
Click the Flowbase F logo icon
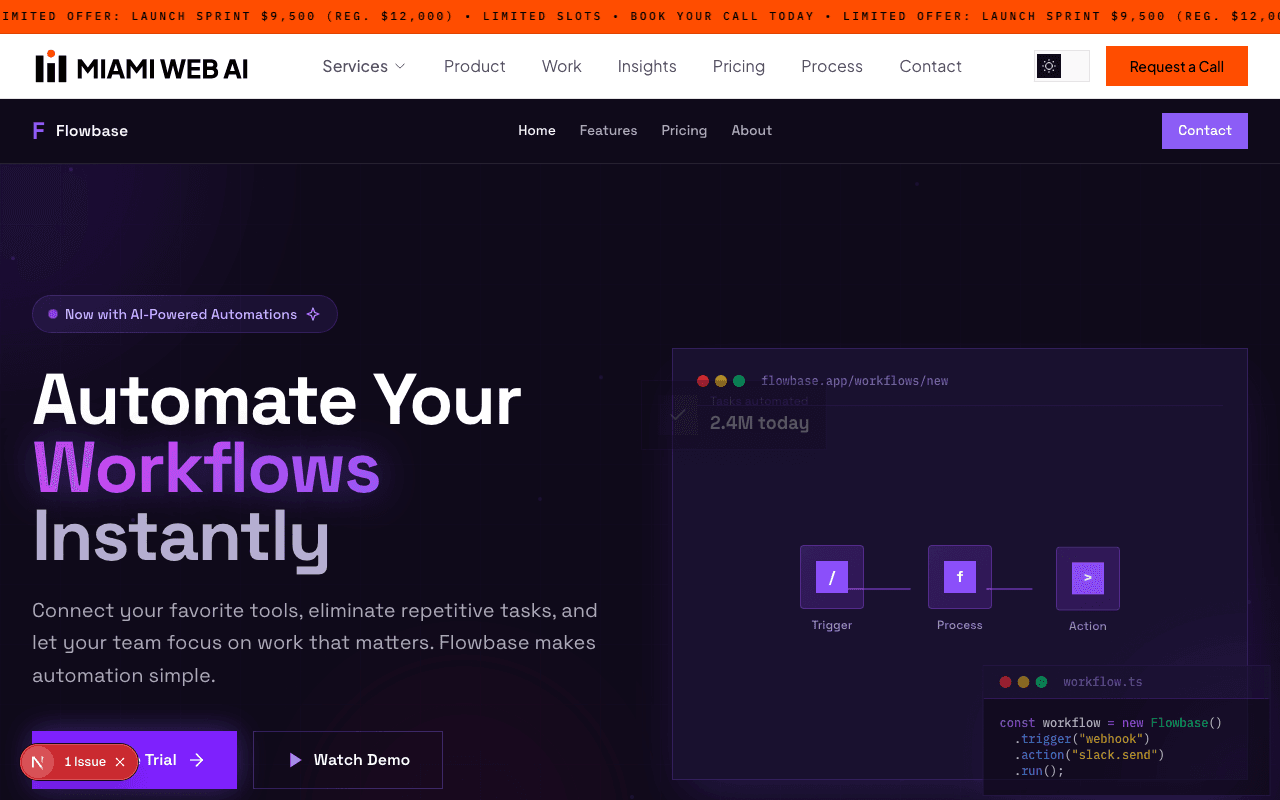coord(37,130)
